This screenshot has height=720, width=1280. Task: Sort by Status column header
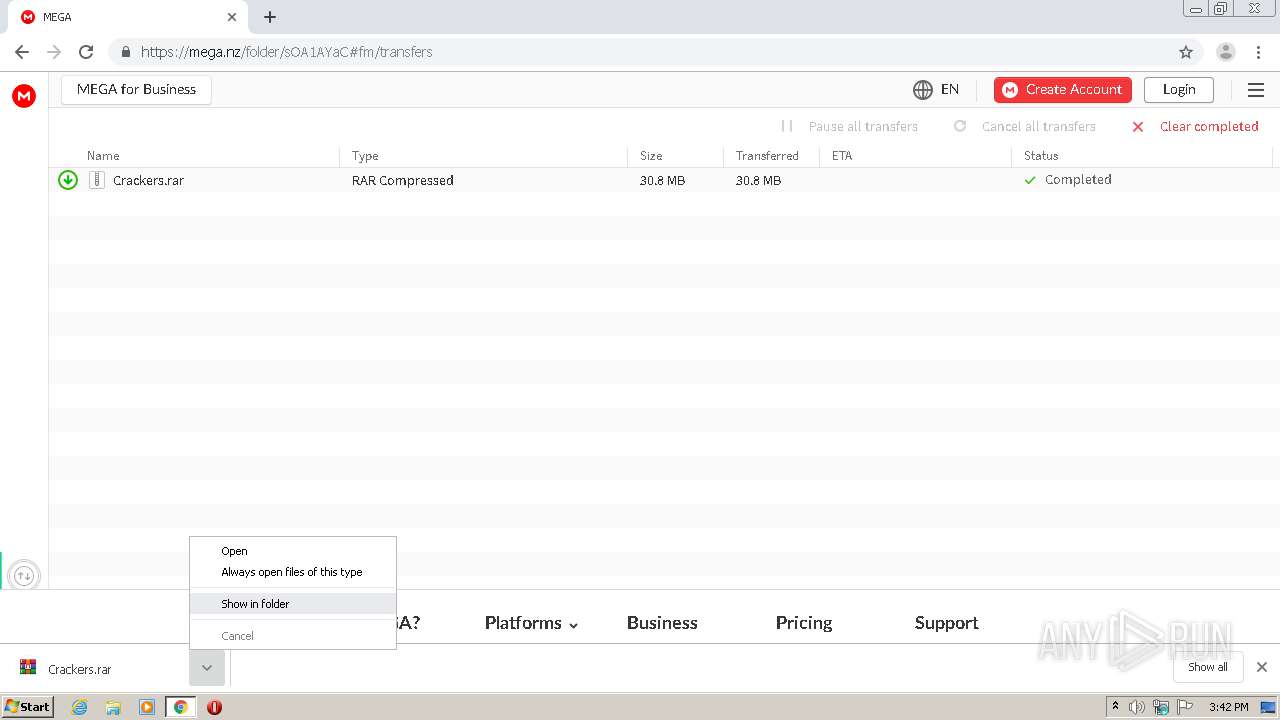tap(1041, 156)
